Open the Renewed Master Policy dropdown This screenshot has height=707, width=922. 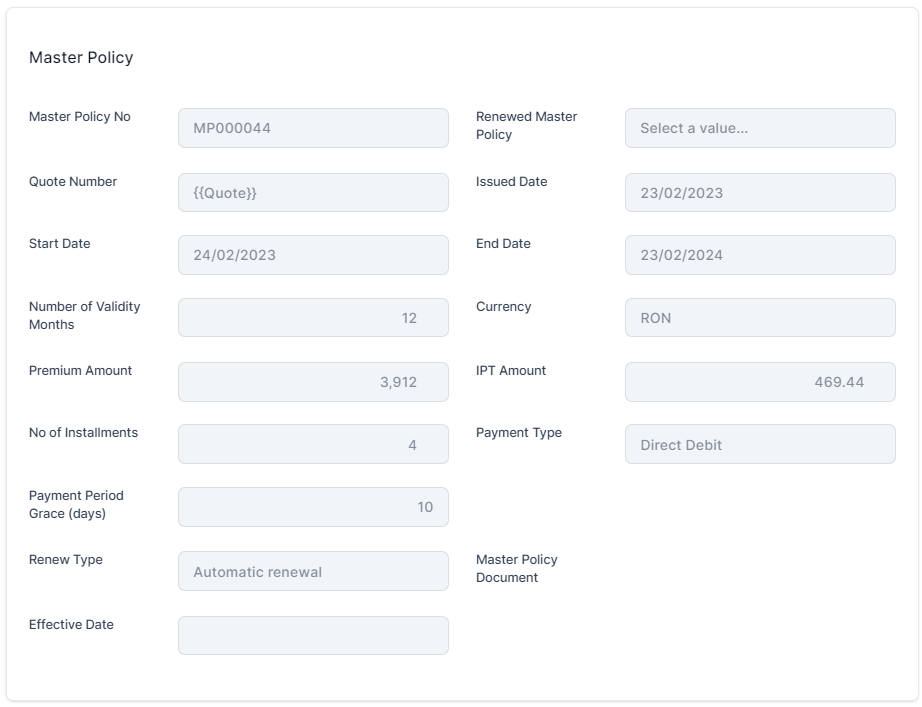[760, 128]
